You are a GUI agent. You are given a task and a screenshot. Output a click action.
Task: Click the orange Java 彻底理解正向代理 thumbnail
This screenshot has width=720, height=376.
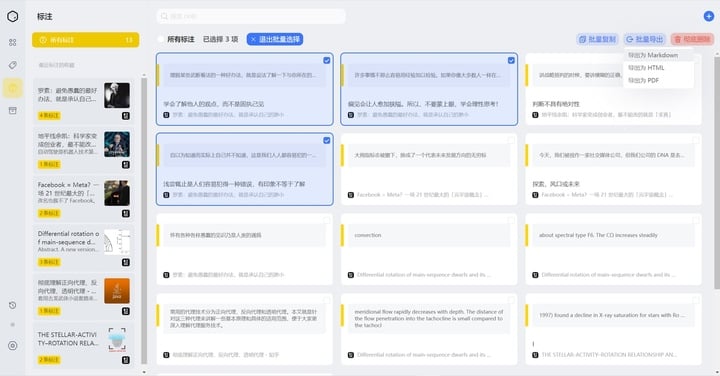[117, 291]
